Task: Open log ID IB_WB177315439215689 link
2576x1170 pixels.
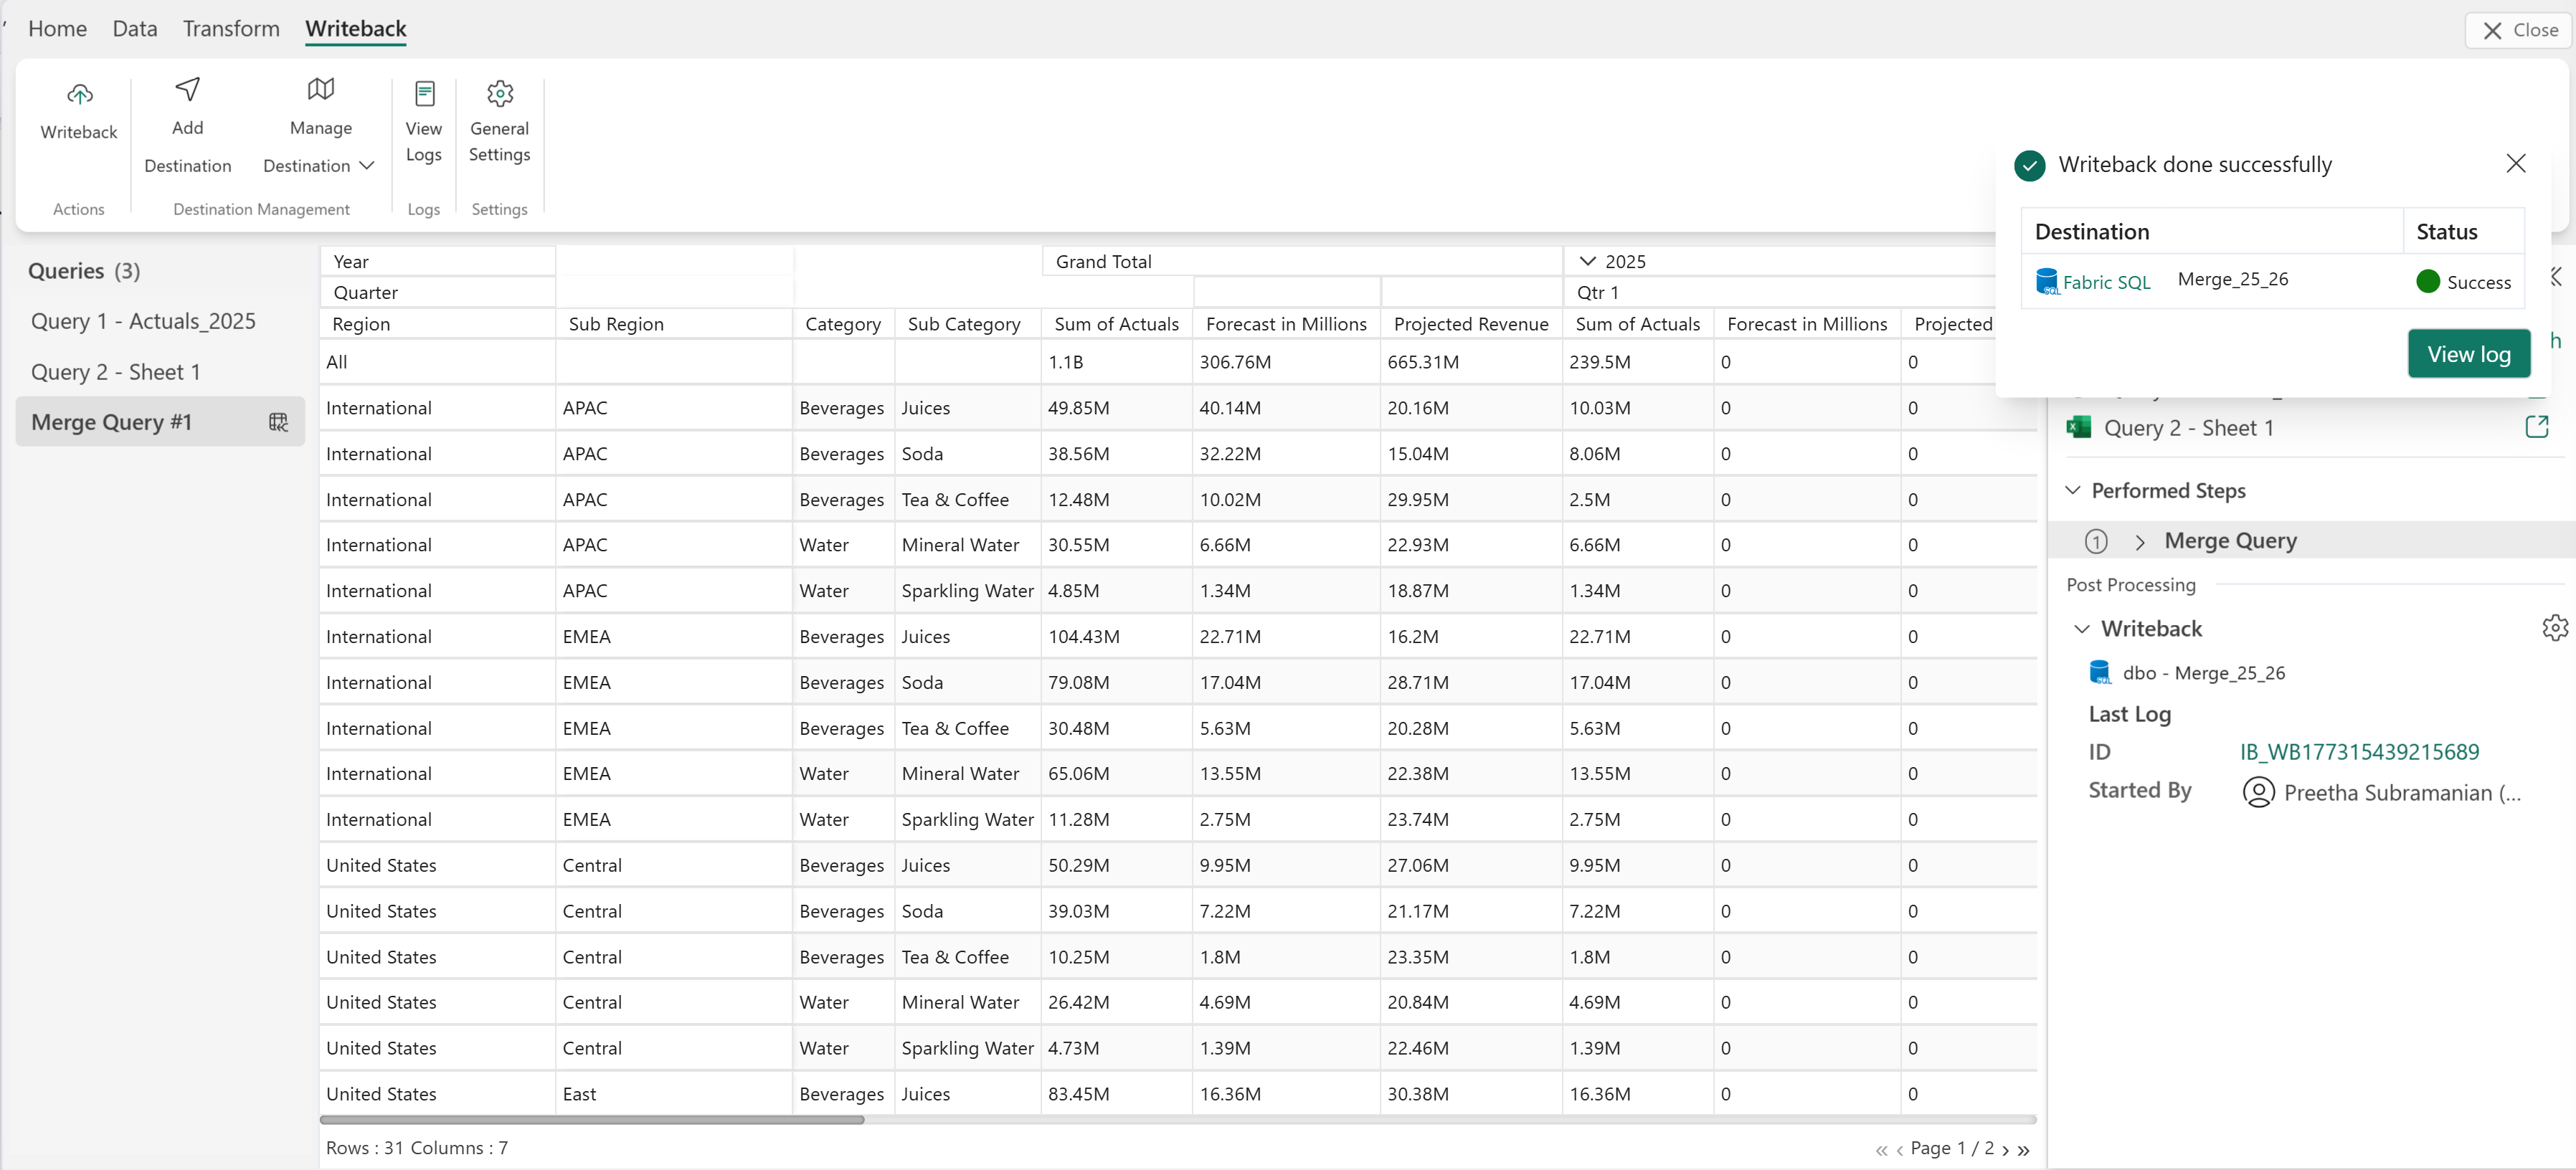Action: (x=2359, y=752)
